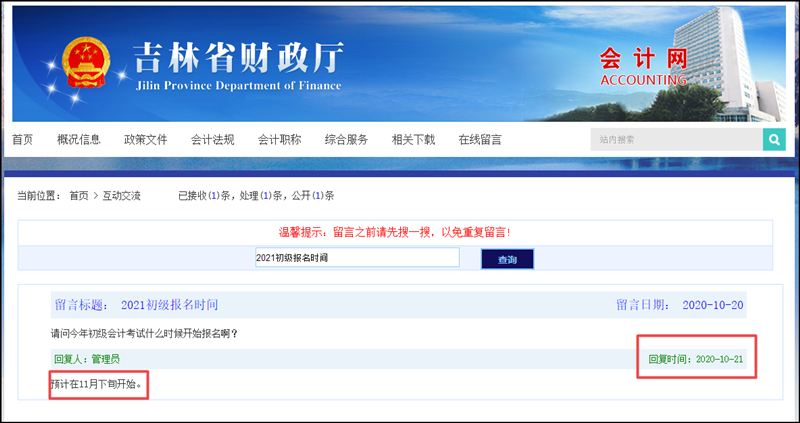
Task: Go to 在线留言 message page
Action: [x=480, y=140]
